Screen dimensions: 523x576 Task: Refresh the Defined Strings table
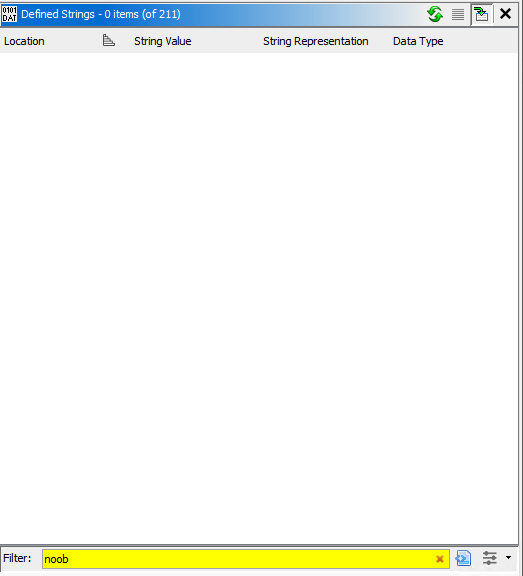pyautogui.click(x=435, y=14)
